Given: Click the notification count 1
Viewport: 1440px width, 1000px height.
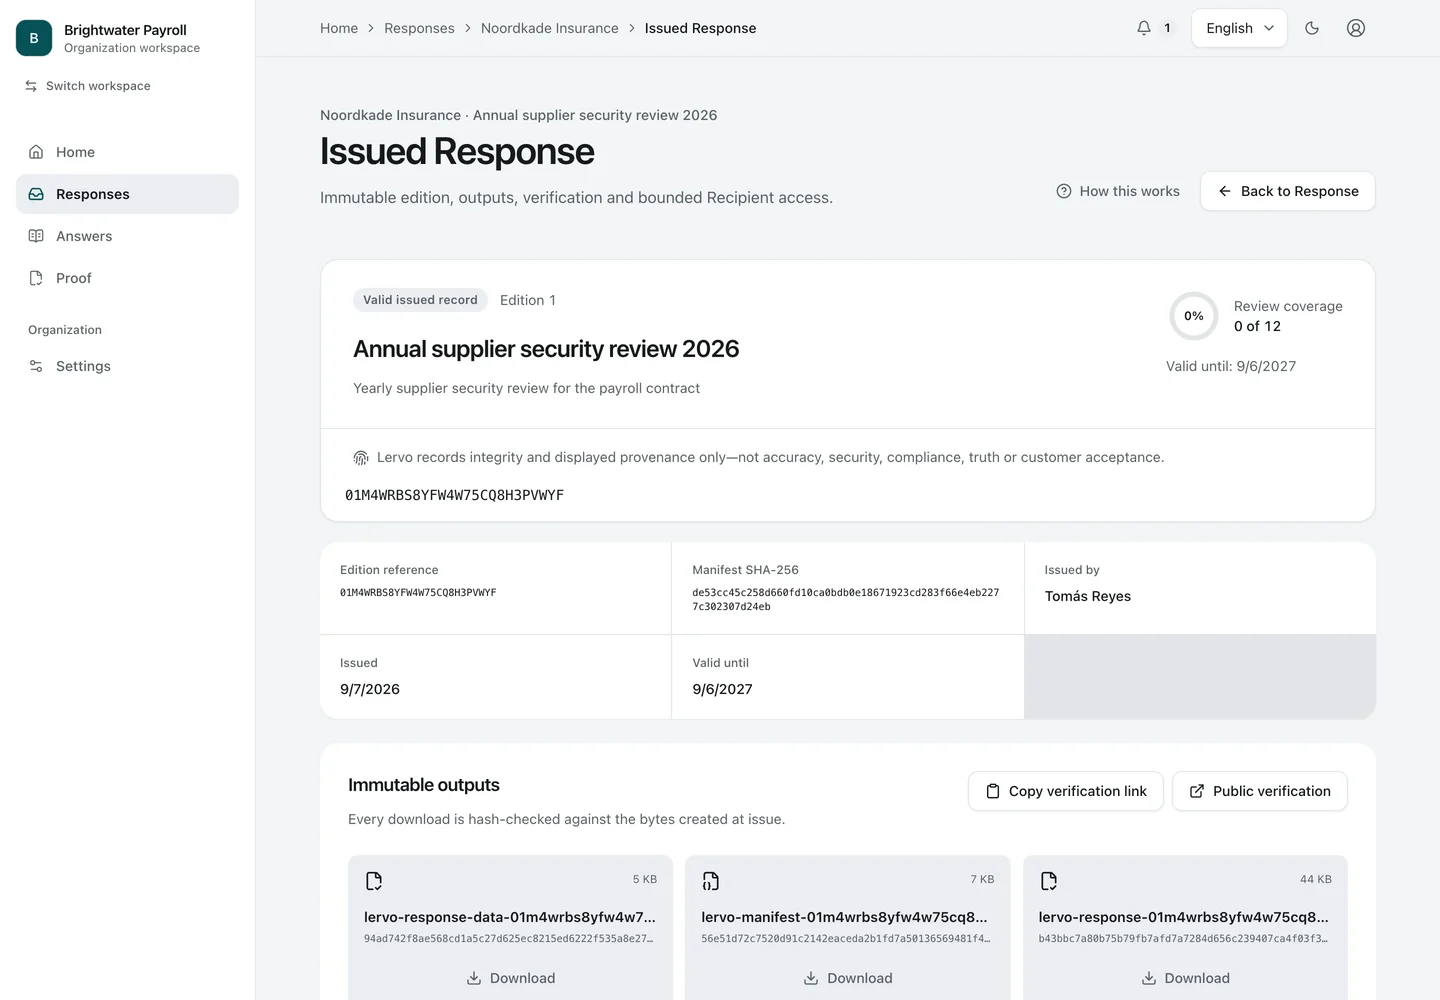Looking at the screenshot, I should pos(1167,28).
